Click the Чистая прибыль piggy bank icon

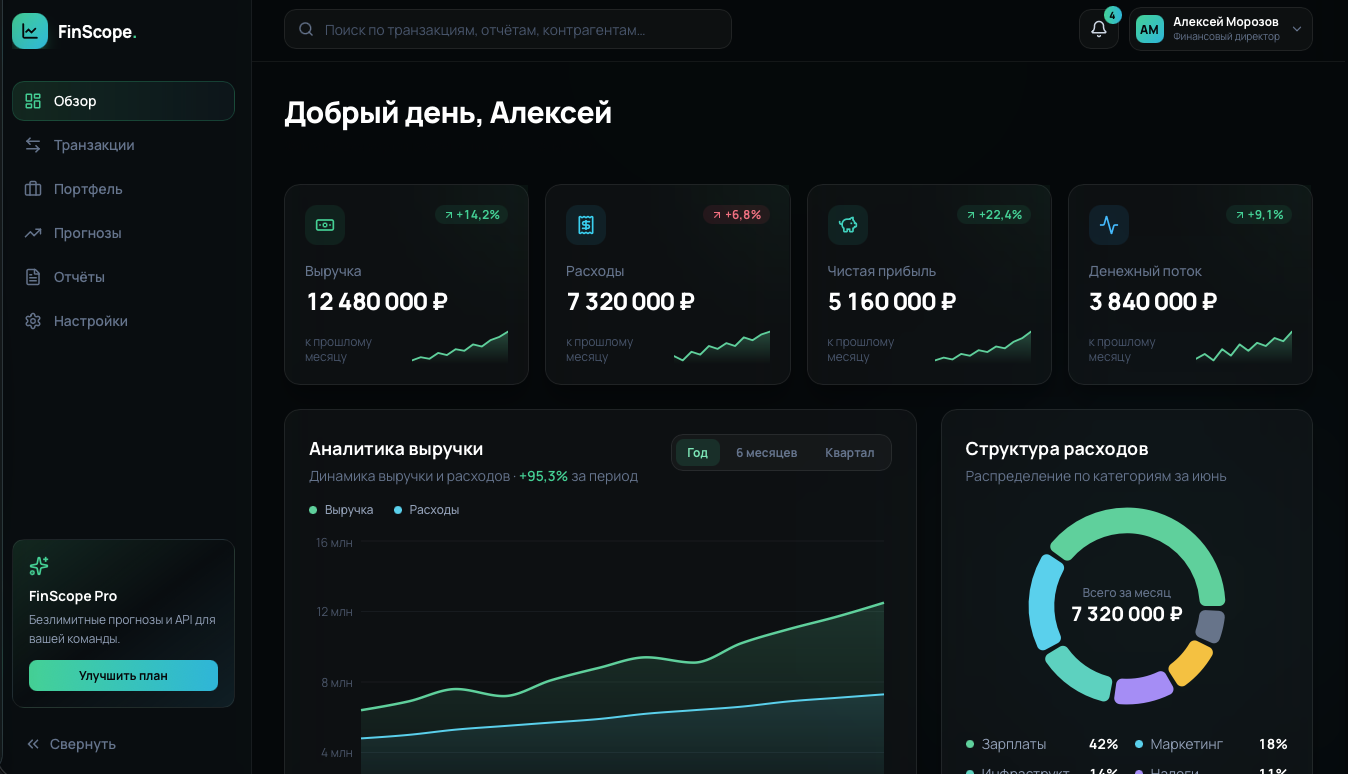(848, 225)
